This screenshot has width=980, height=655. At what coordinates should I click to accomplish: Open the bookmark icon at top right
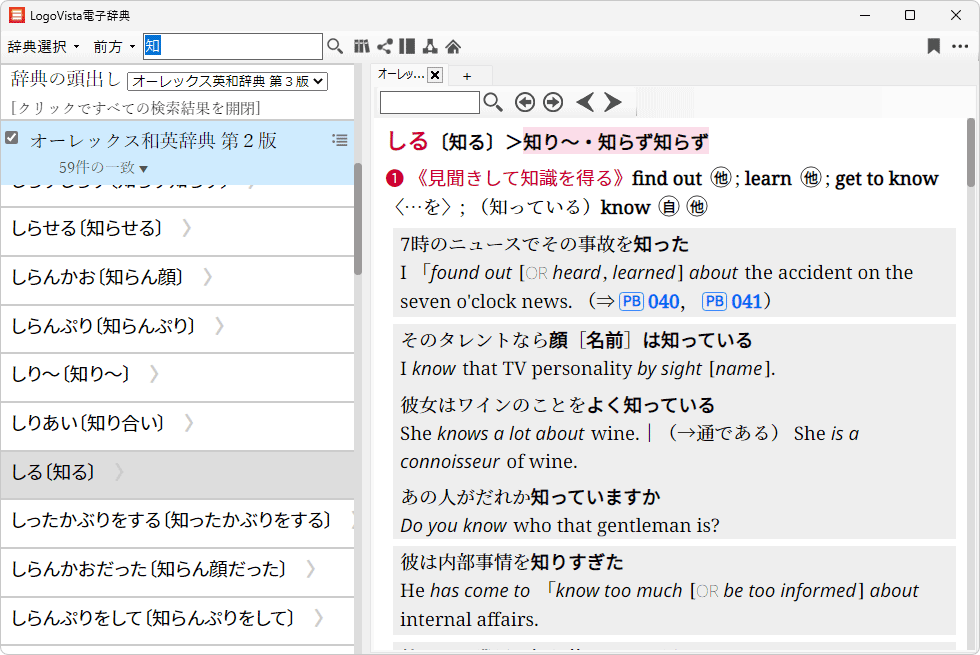pos(933,46)
